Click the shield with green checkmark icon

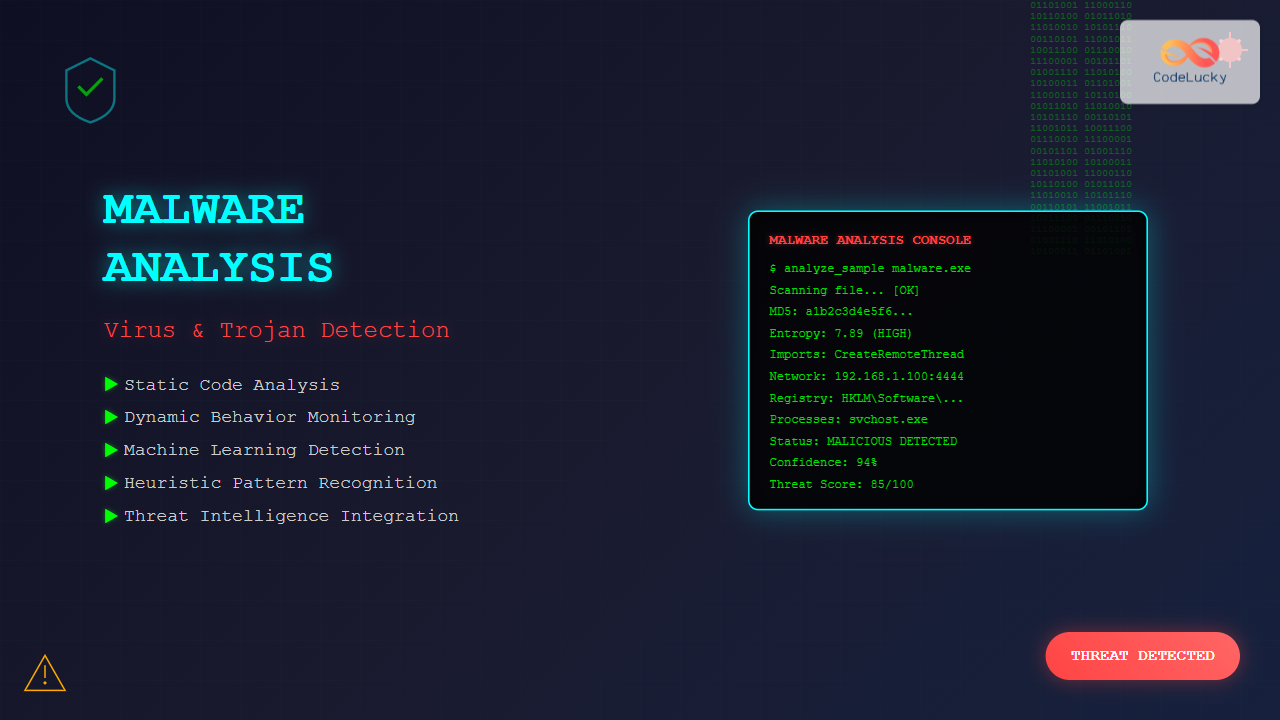(90, 90)
